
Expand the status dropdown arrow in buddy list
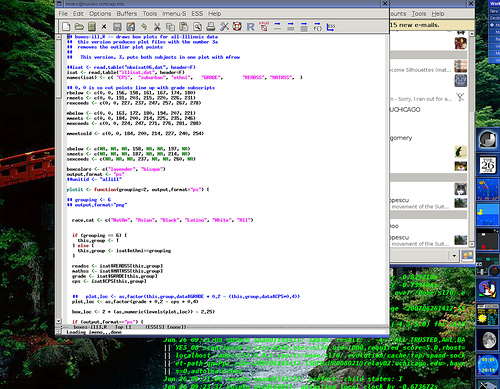[x=454, y=256]
